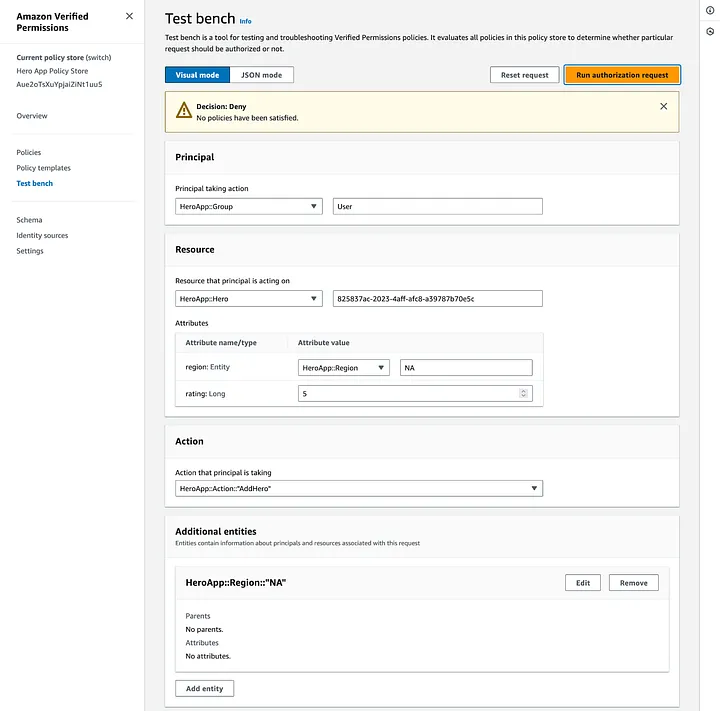Open the info panel icon at top right
The width and height of the screenshot is (720, 711).
point(710,10)
